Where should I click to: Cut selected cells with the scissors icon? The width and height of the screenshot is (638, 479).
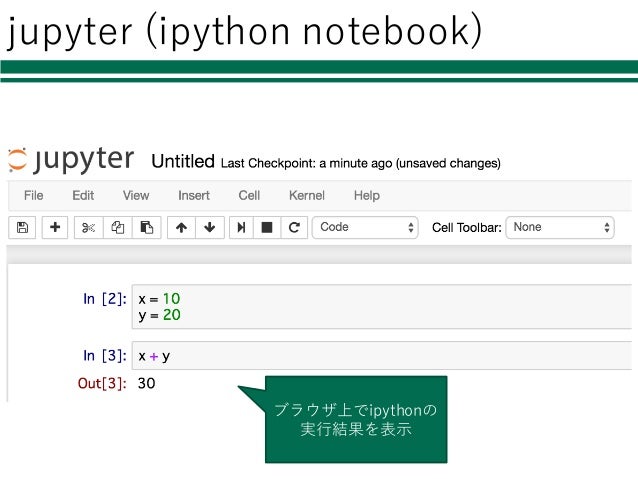[x=88, y=227]
